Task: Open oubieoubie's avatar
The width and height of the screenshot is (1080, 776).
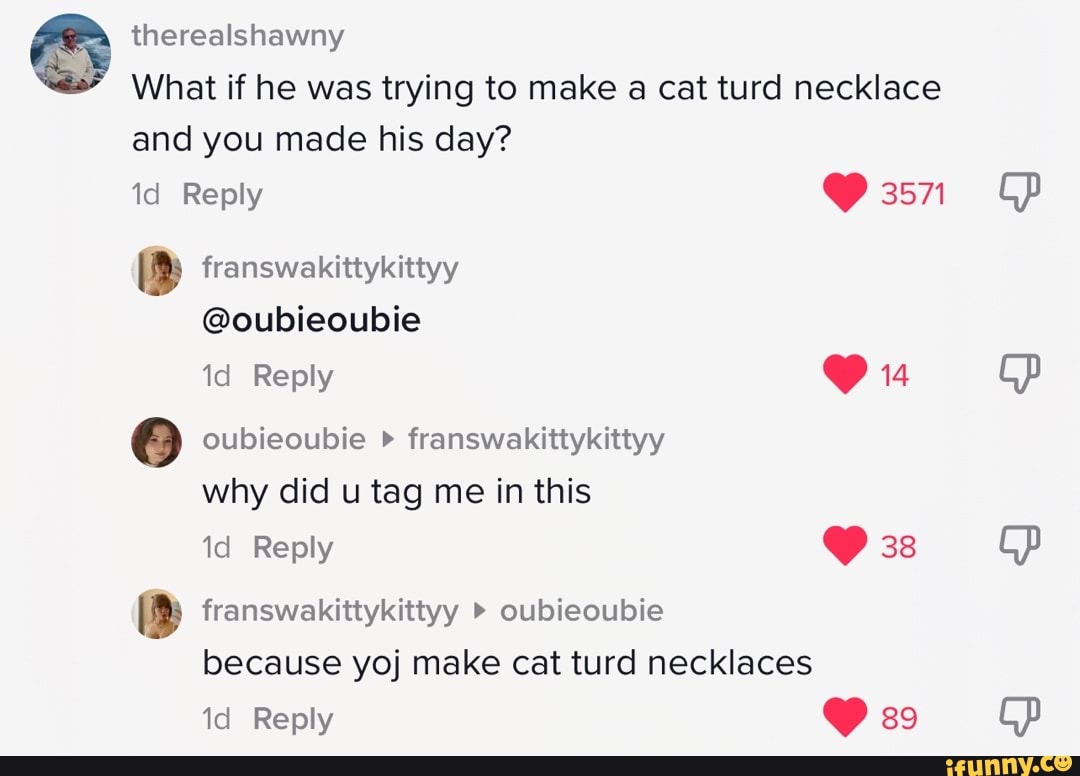Action: [157, 441]
